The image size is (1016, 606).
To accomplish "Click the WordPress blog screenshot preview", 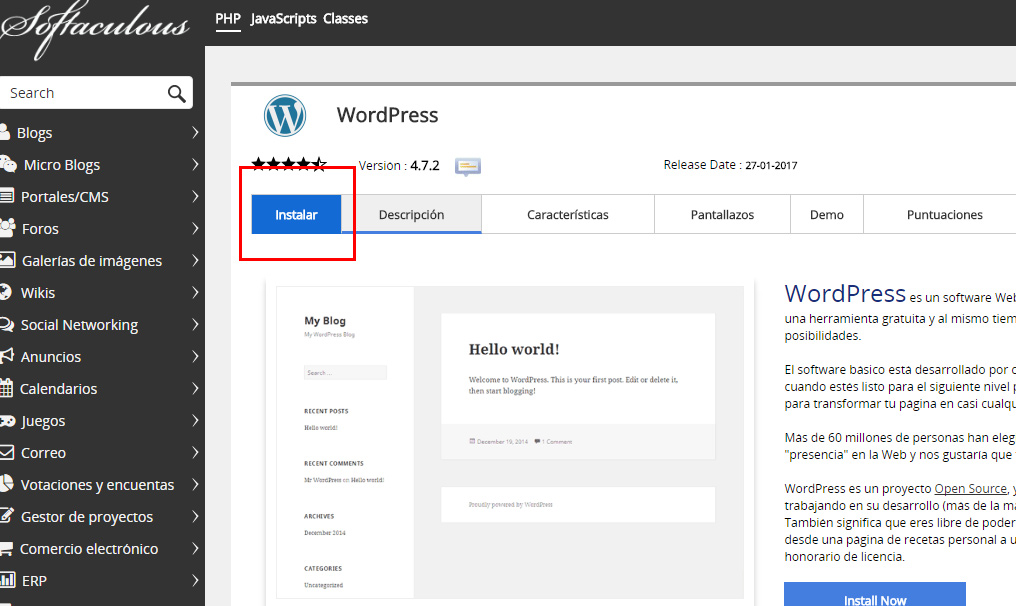I will [510, 442].
